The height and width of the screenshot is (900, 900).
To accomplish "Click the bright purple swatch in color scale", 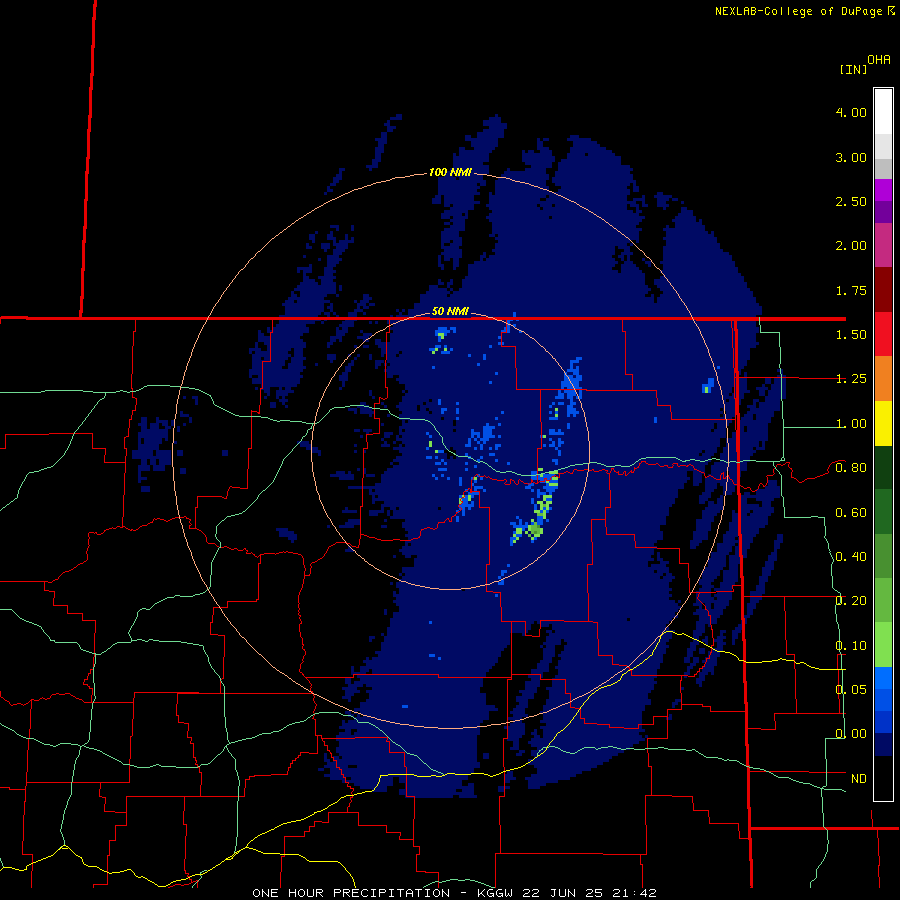I will coord(883,190).
